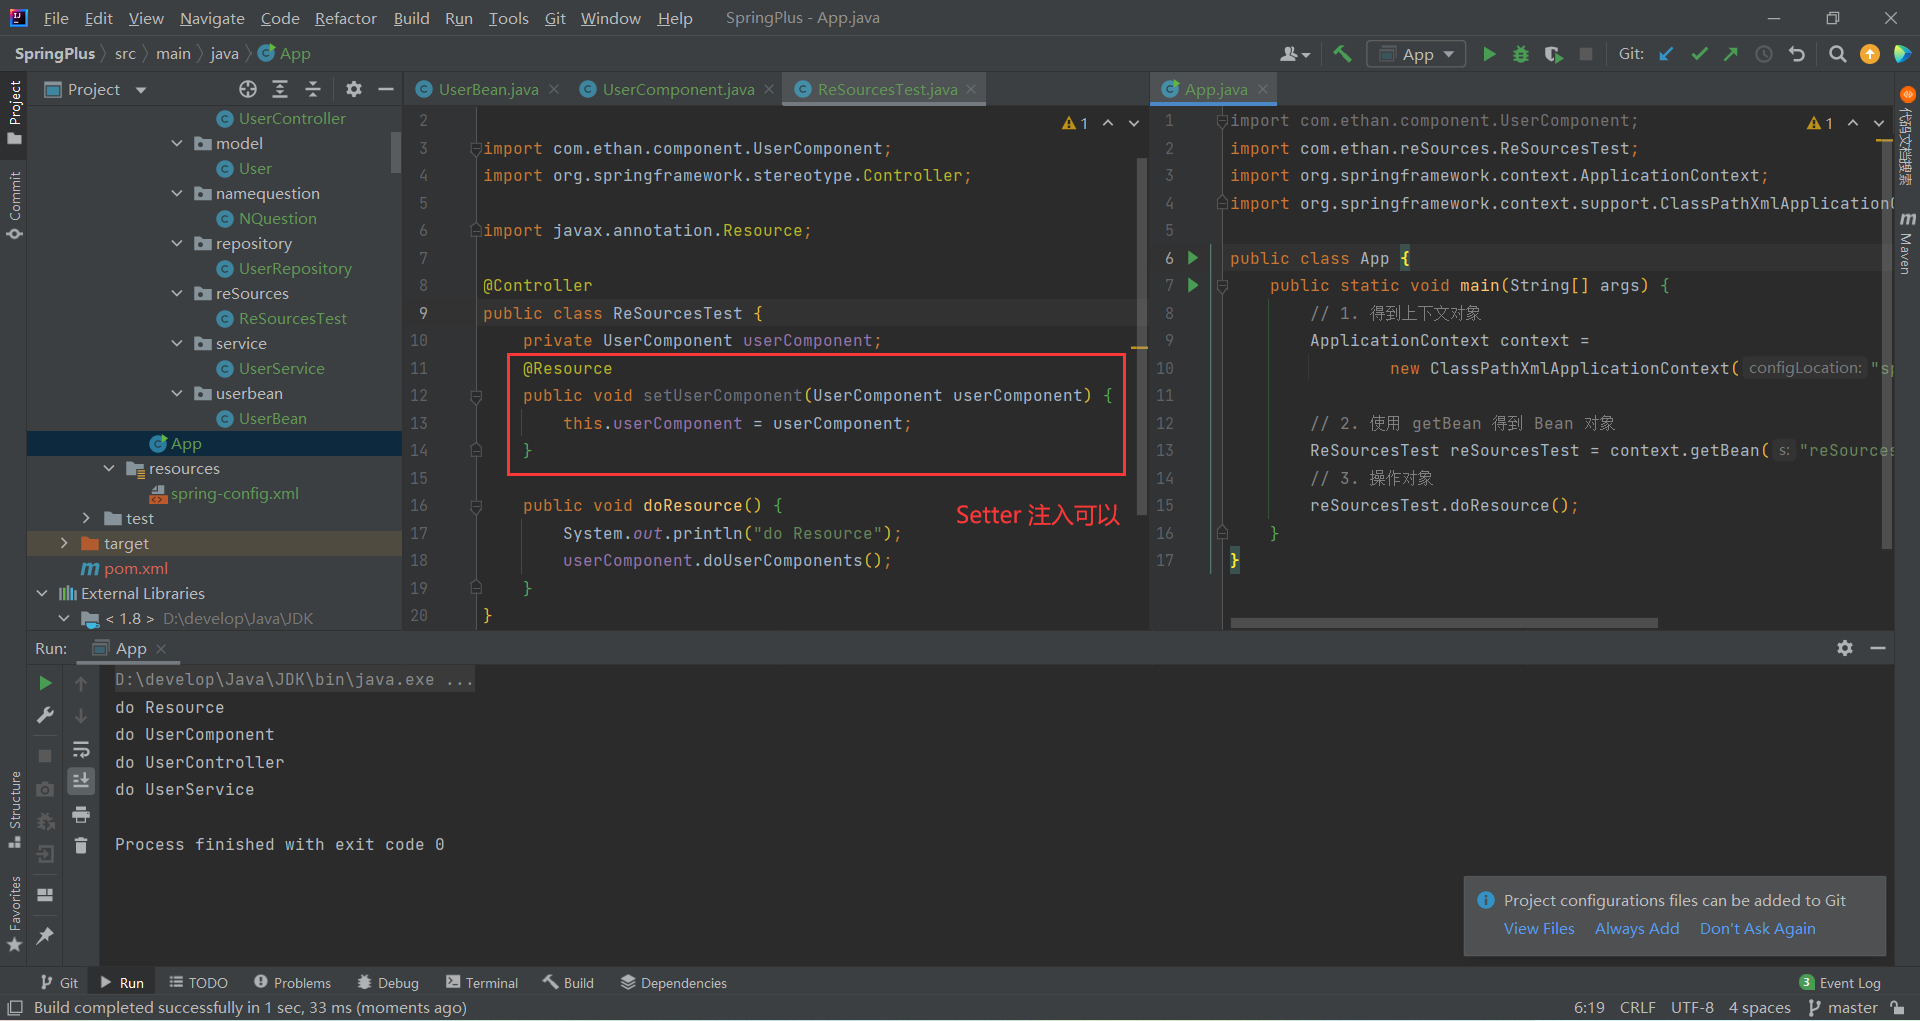Click the wrench icon in Run panel

(x=45, y=715)
